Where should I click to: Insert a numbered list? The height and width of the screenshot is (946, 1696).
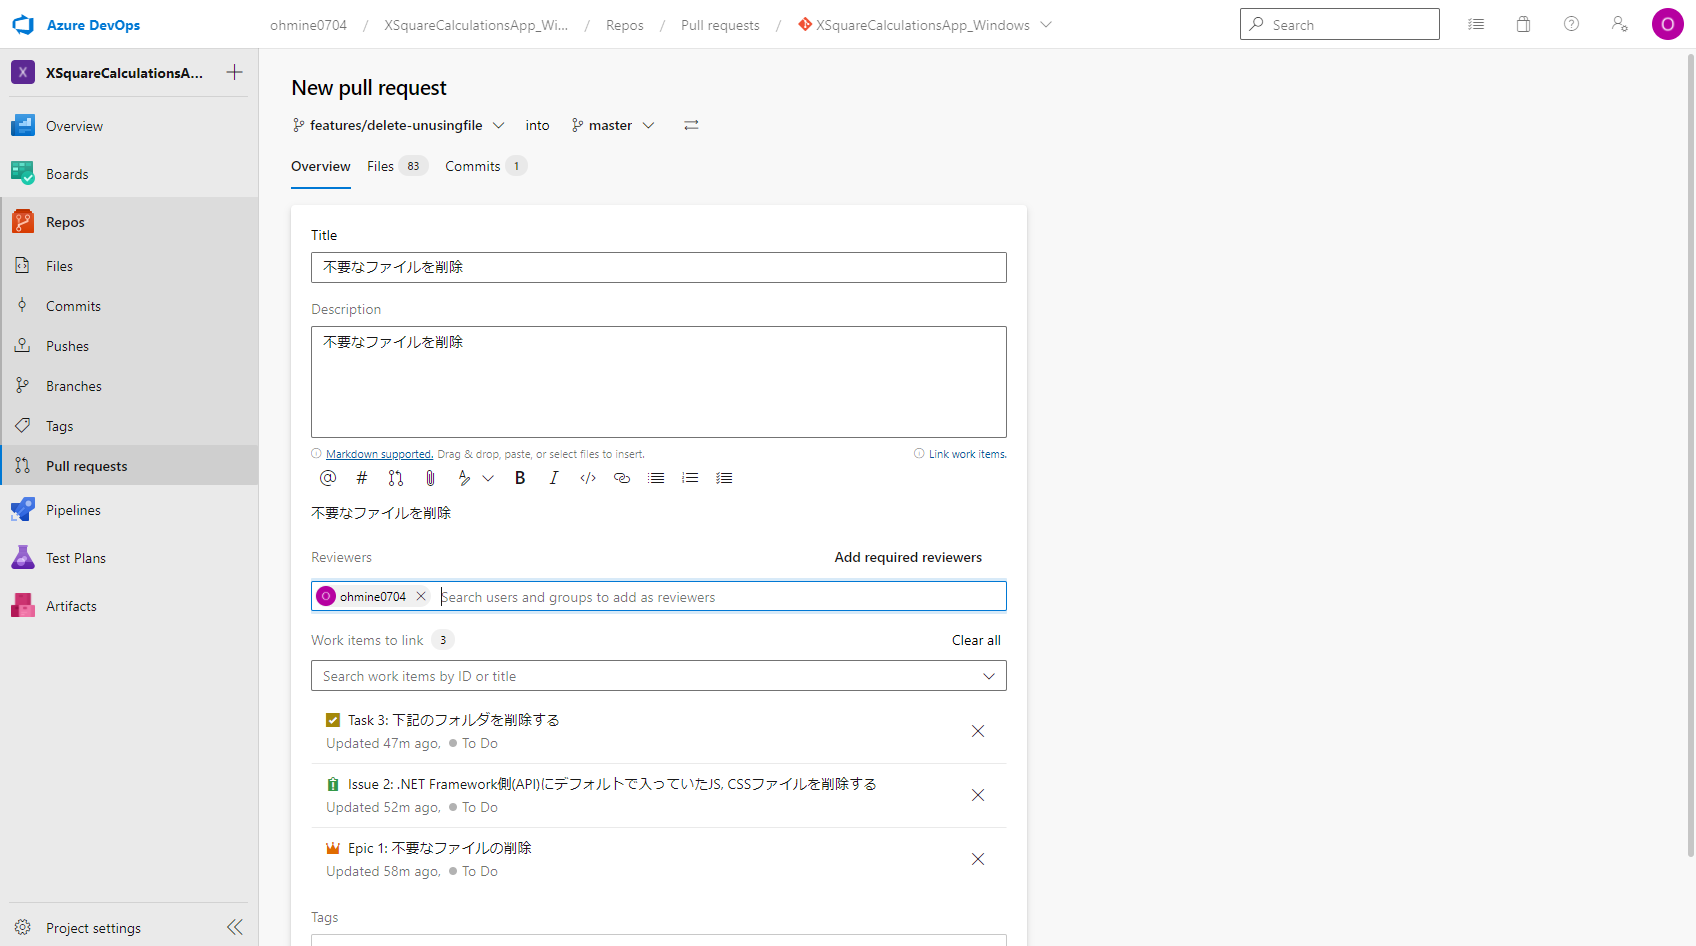pos(690,478)
